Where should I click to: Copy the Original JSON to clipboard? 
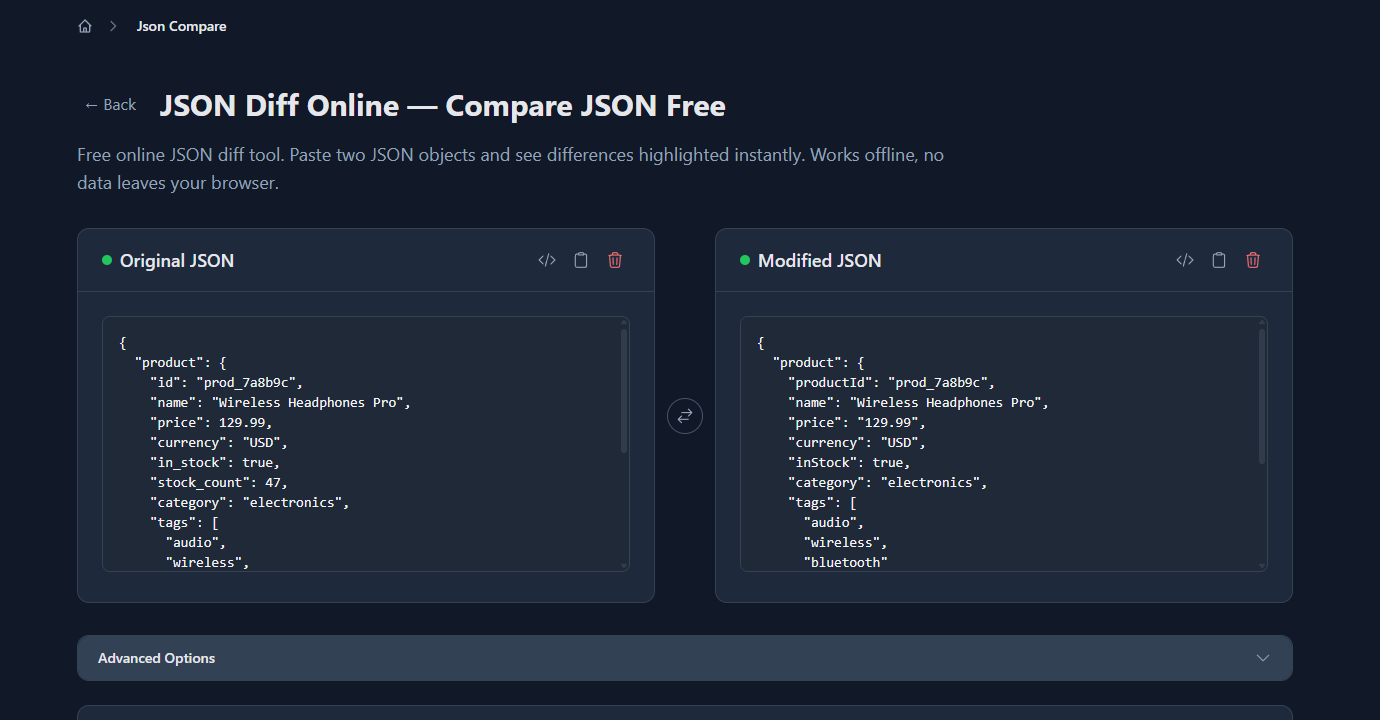(580, 259)
